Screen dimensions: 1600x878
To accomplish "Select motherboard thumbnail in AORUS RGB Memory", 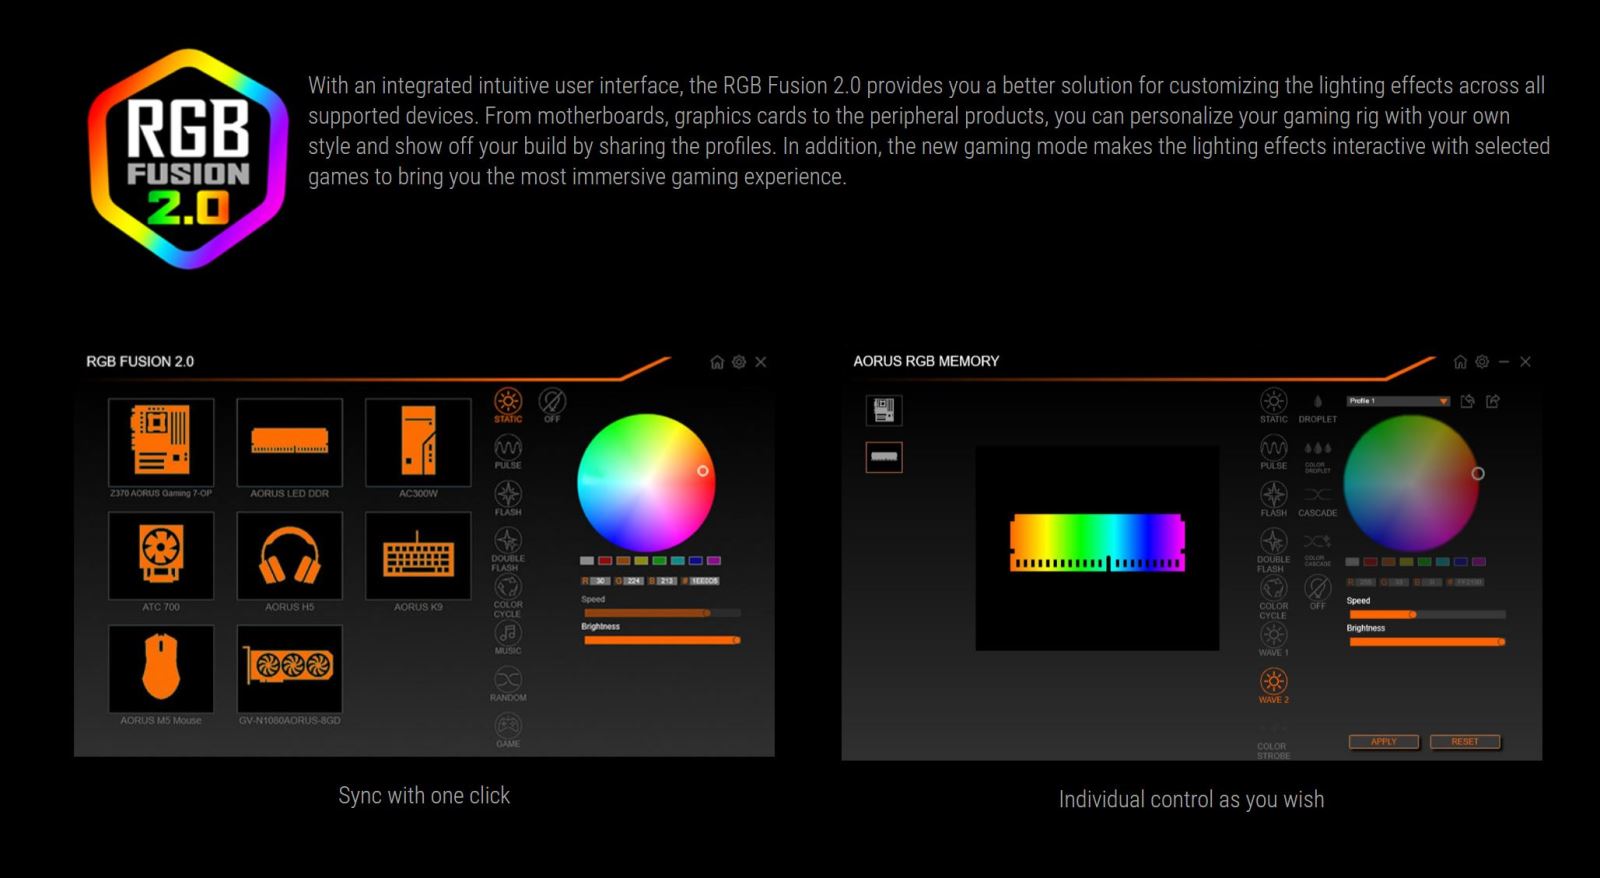I will tap(884, 410).
